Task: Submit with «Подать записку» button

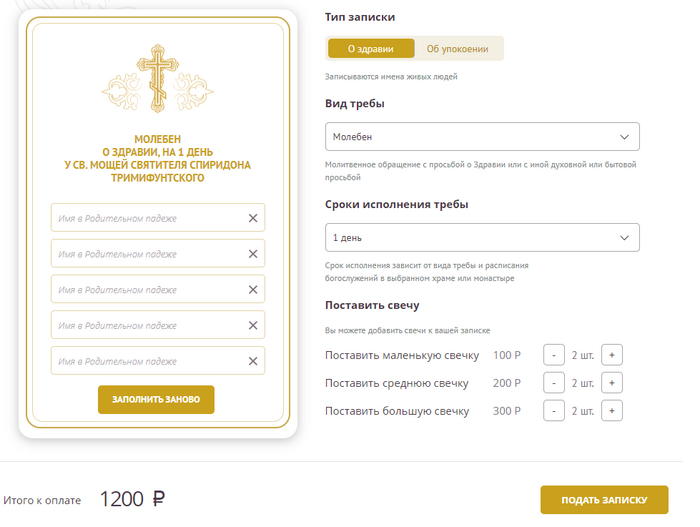Action: tap(604, 500)
